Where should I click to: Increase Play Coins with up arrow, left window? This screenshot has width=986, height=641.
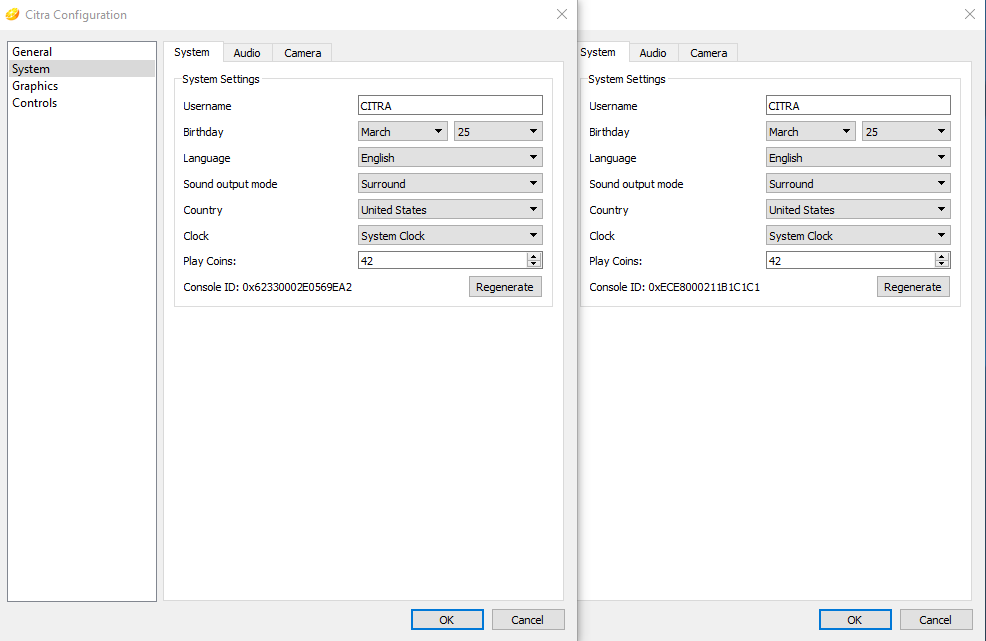point(534,256)
